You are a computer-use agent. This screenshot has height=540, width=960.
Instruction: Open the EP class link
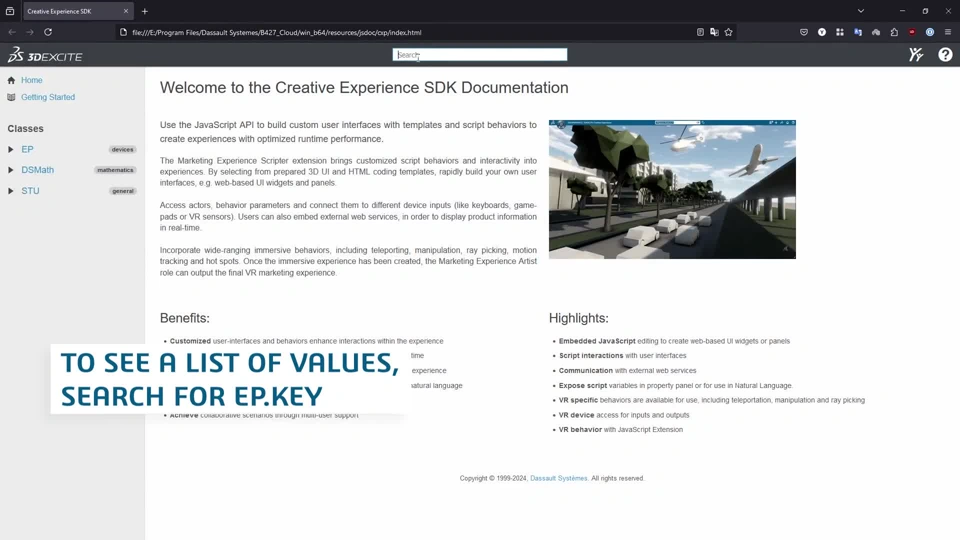pyautogui.click(x=28, y=149)
